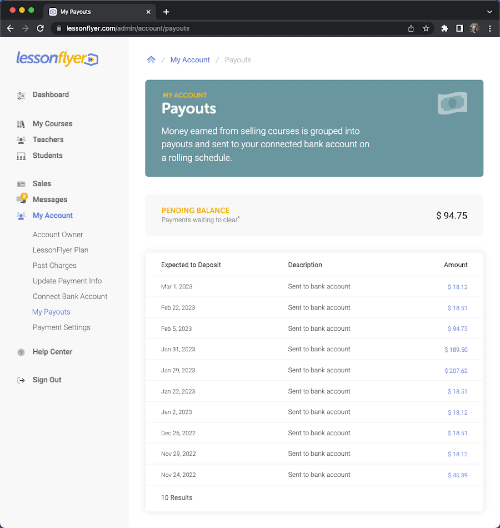Image resolution: width=500 pixels, height=528 pixels.
Task: Open the browser extensions puzzle icon
Action: (444, 29)
